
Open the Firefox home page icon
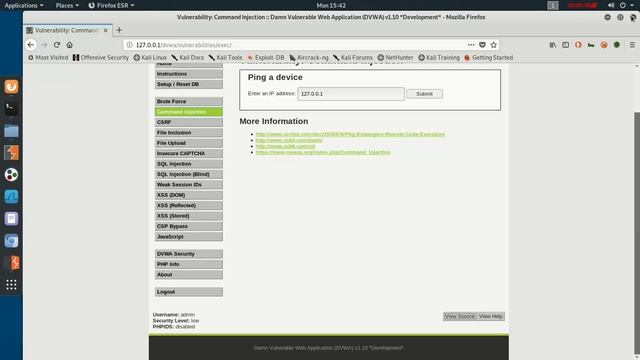pyautogui.click(x=70, y=45)
